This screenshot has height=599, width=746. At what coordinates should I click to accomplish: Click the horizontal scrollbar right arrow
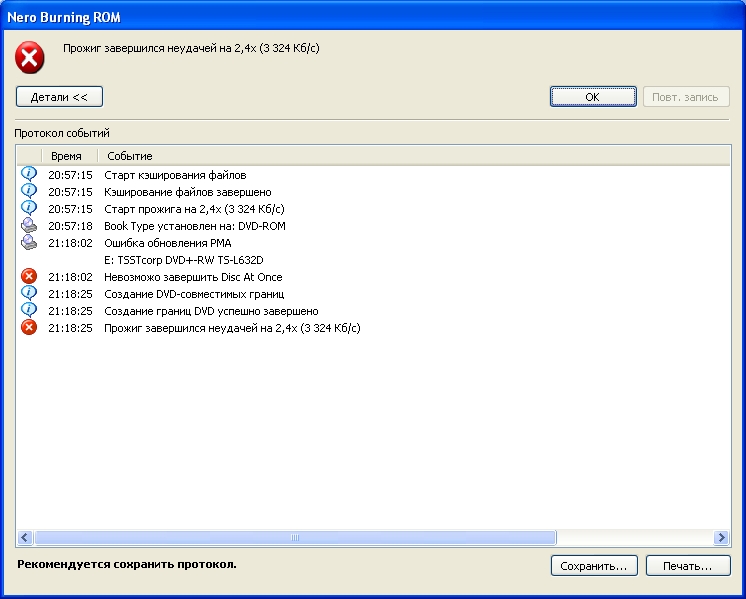pyautogui.click(x=722, y=538)
